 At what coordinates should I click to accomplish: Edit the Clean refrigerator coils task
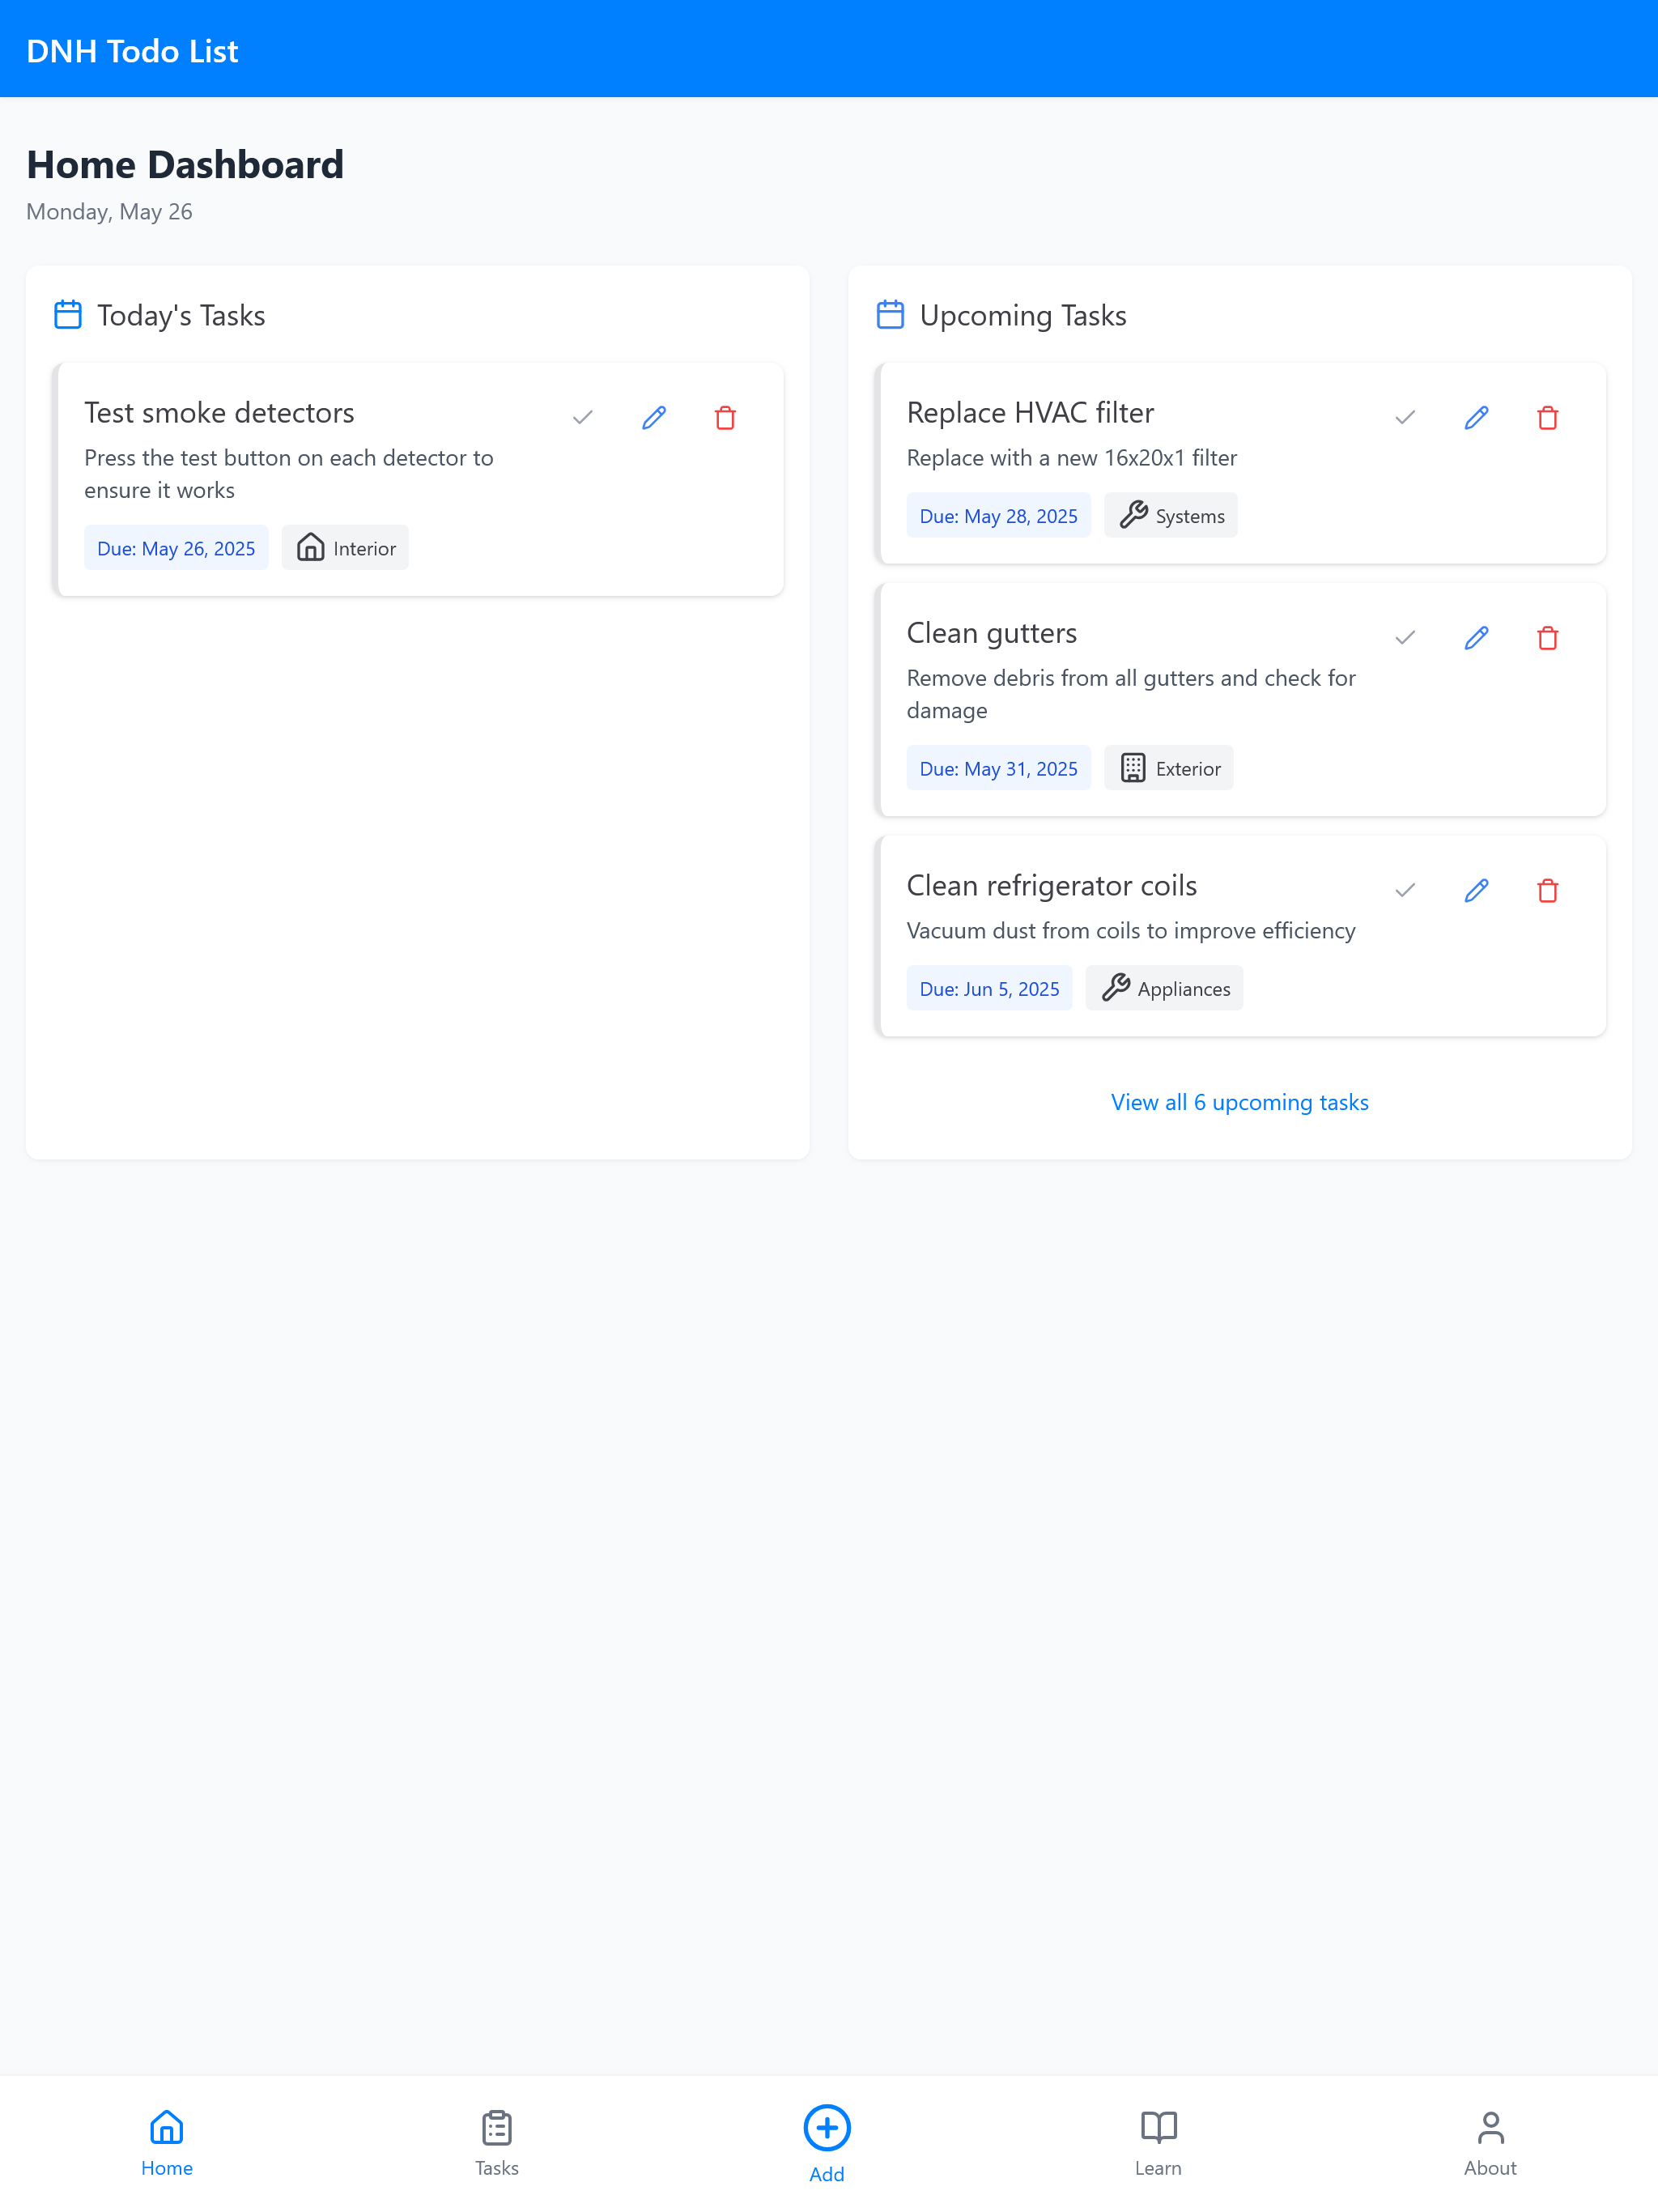click(1476, 890)
